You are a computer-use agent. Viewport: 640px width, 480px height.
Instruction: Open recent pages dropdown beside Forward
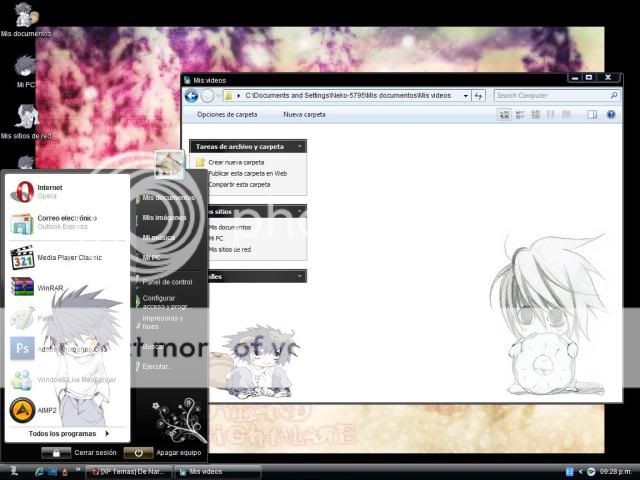click(x=218, y=96)
